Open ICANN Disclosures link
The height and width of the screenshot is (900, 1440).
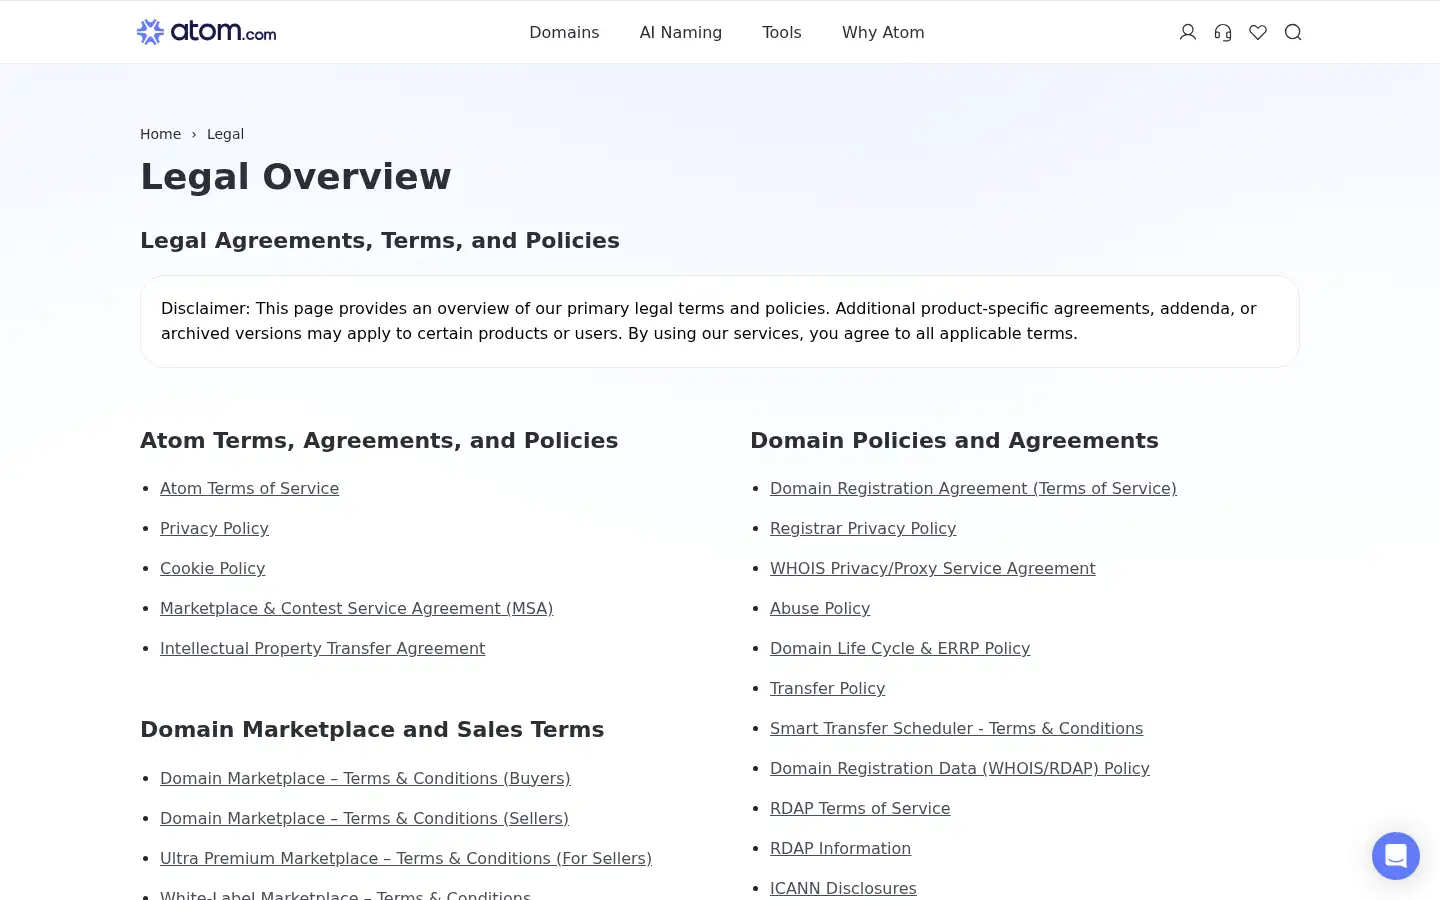[x=843, y=888]
